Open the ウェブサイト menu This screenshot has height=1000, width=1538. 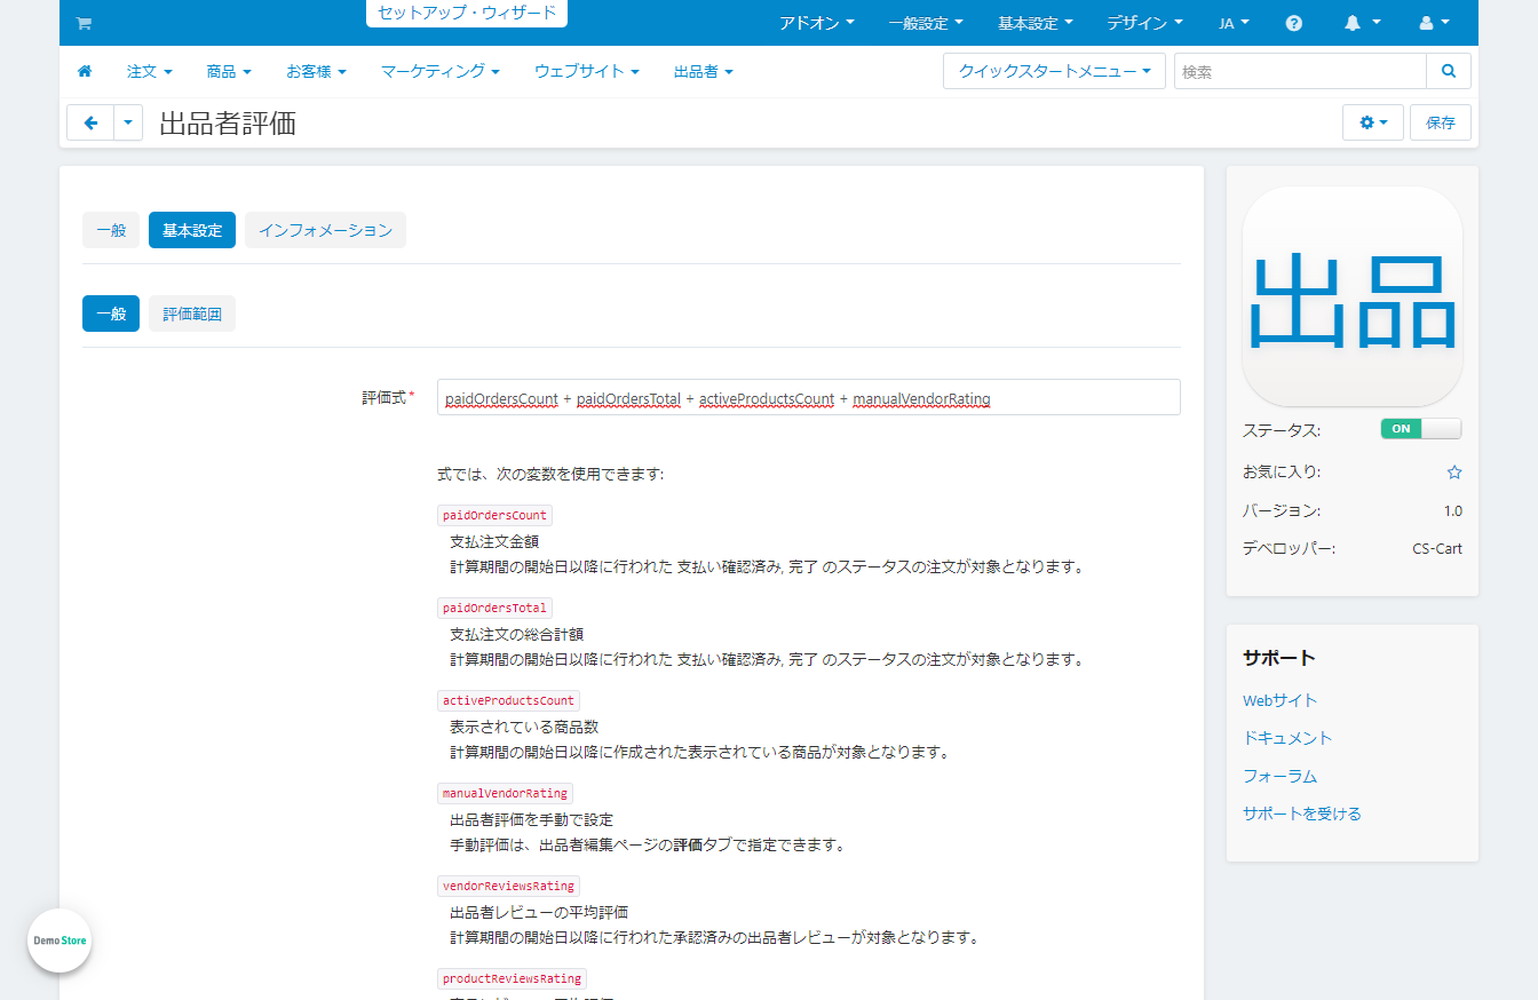(x=586, y=71)
